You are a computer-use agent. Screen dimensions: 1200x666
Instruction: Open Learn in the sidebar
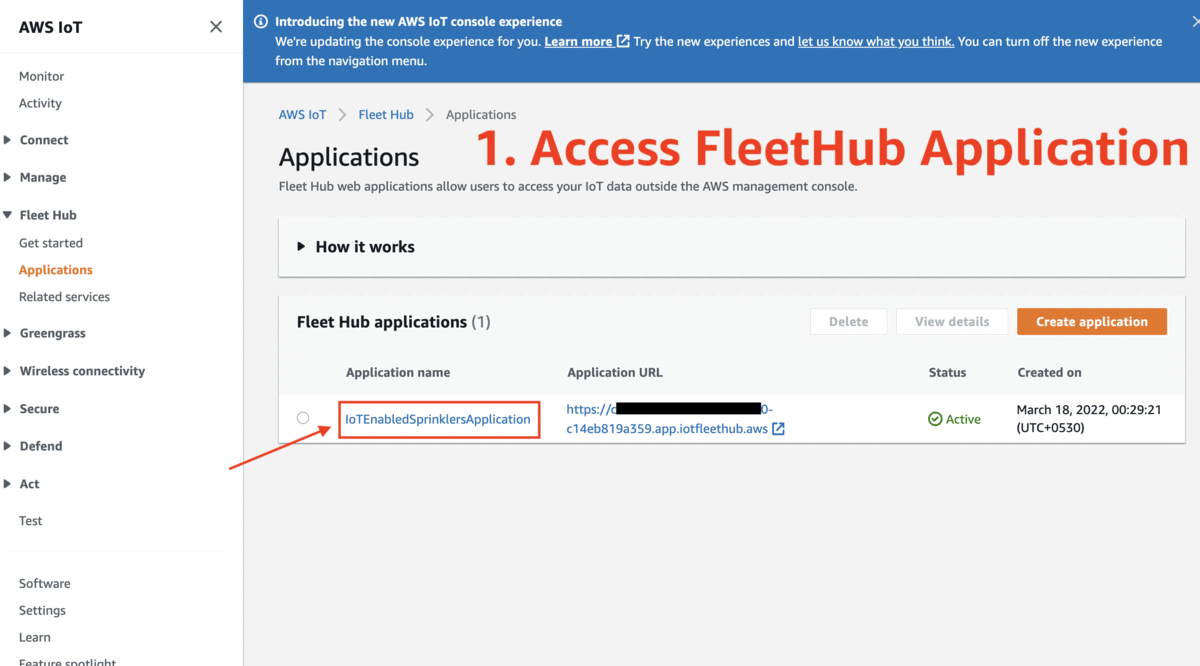point(35,638)
